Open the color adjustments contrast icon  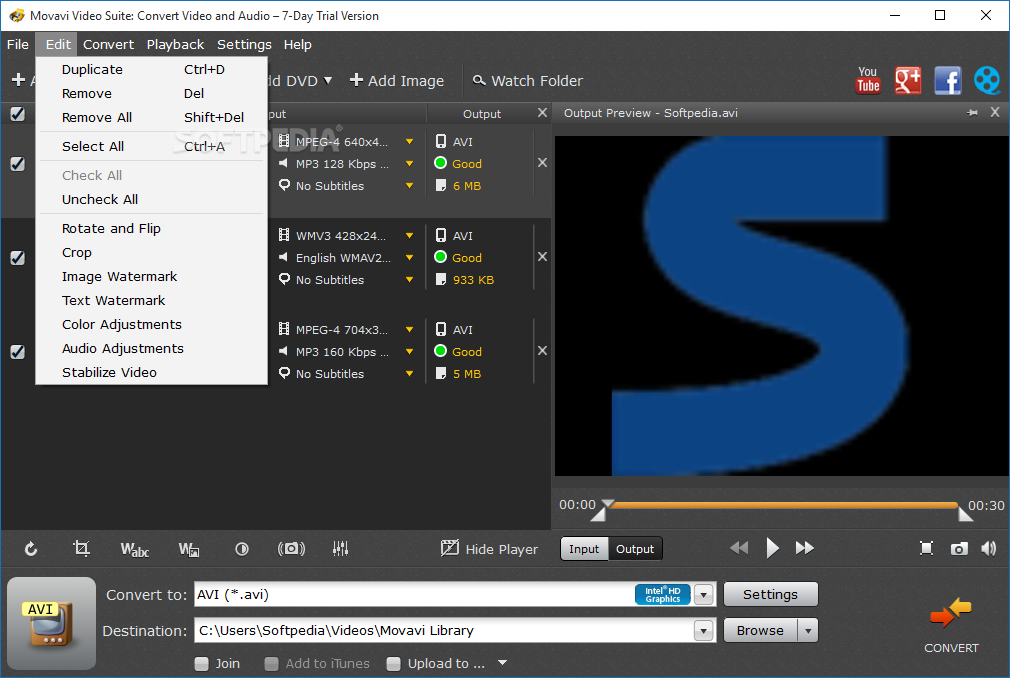click(x=242, y=549)
